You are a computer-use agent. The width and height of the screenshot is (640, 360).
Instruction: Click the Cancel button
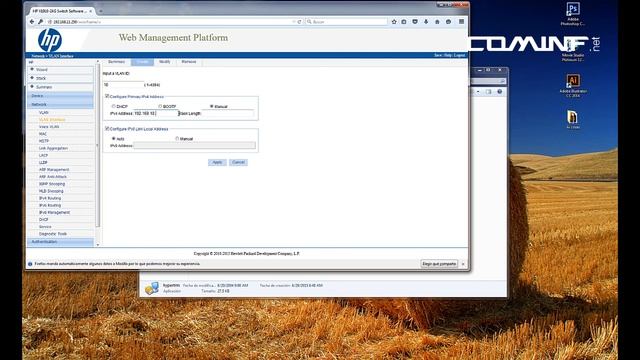(238, 162)
